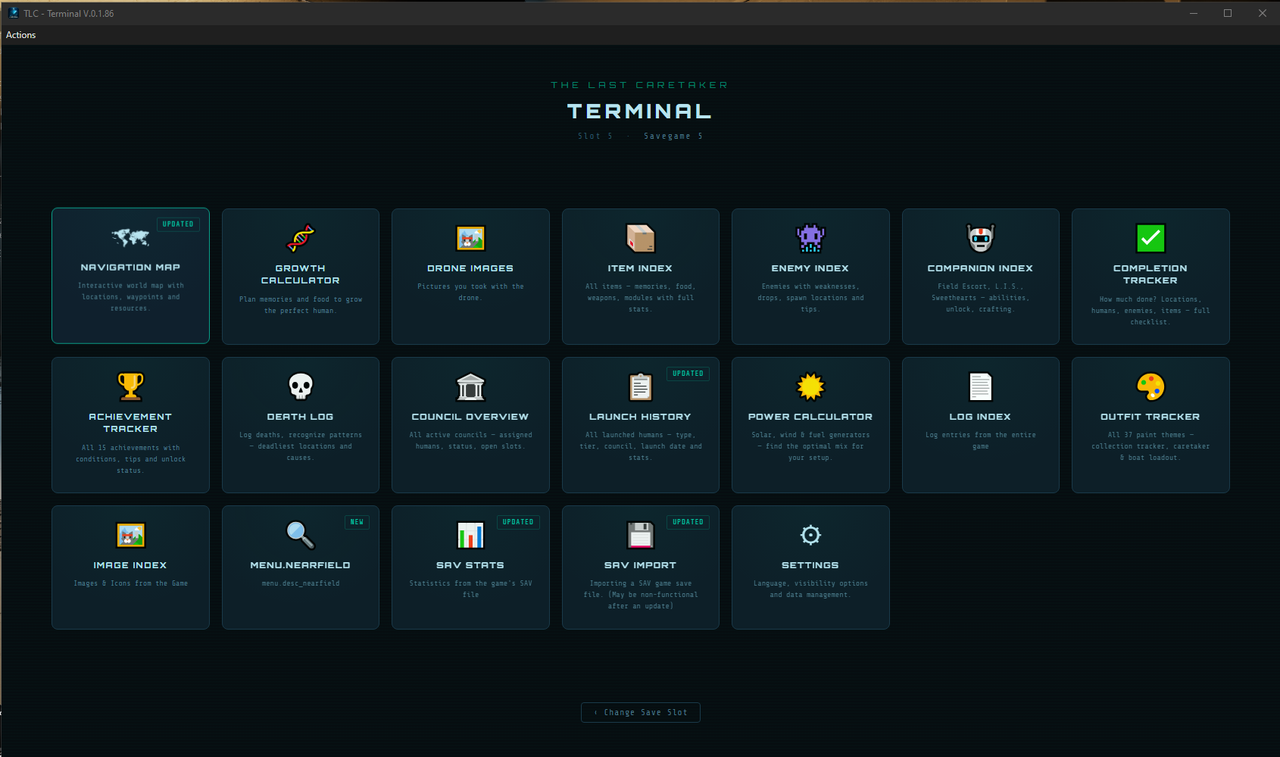Click the Council Overview title text
The image size is (1280, 757).
[x=470, y=417]
